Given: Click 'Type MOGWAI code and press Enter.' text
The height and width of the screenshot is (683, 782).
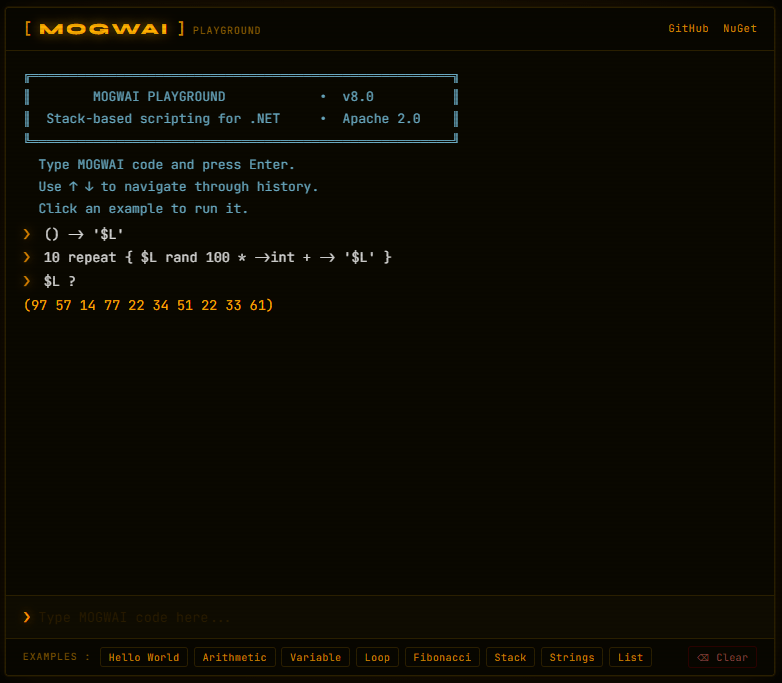Looking at the screenshot, I should coord(167,165).
